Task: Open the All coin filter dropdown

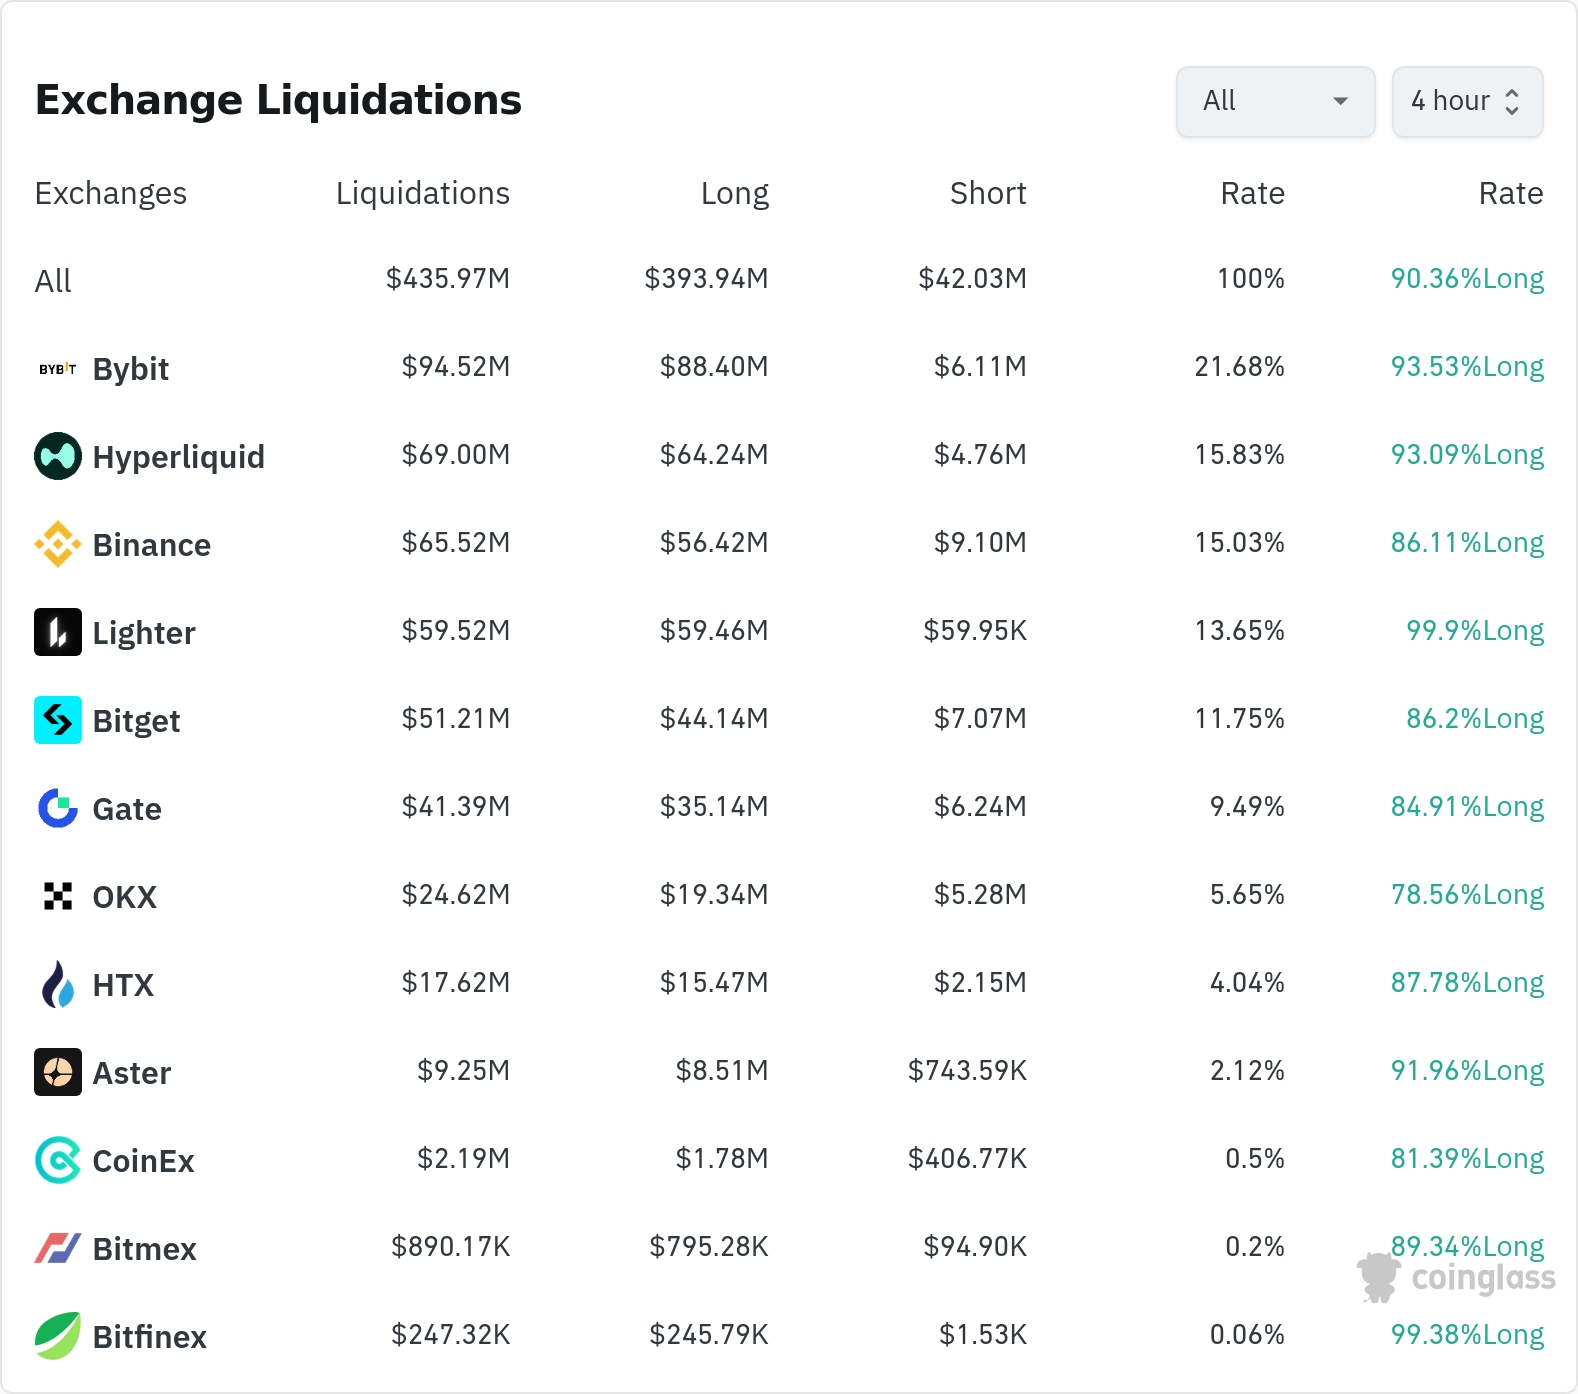Action: [x=1275, y=101]
